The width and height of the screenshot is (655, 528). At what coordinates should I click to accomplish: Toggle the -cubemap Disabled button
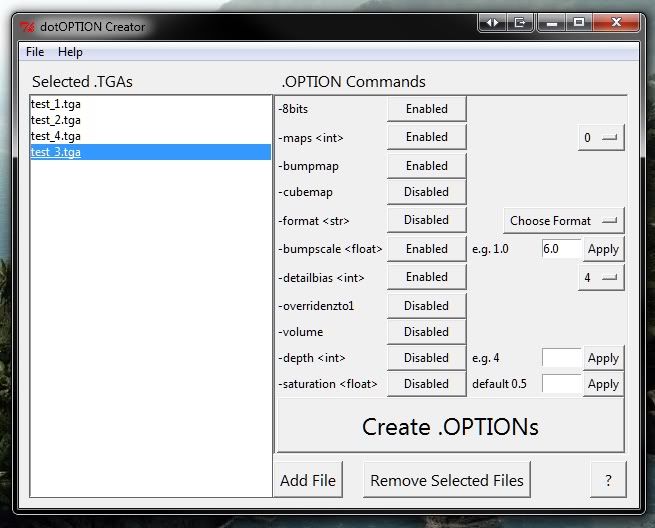(427, 192)
